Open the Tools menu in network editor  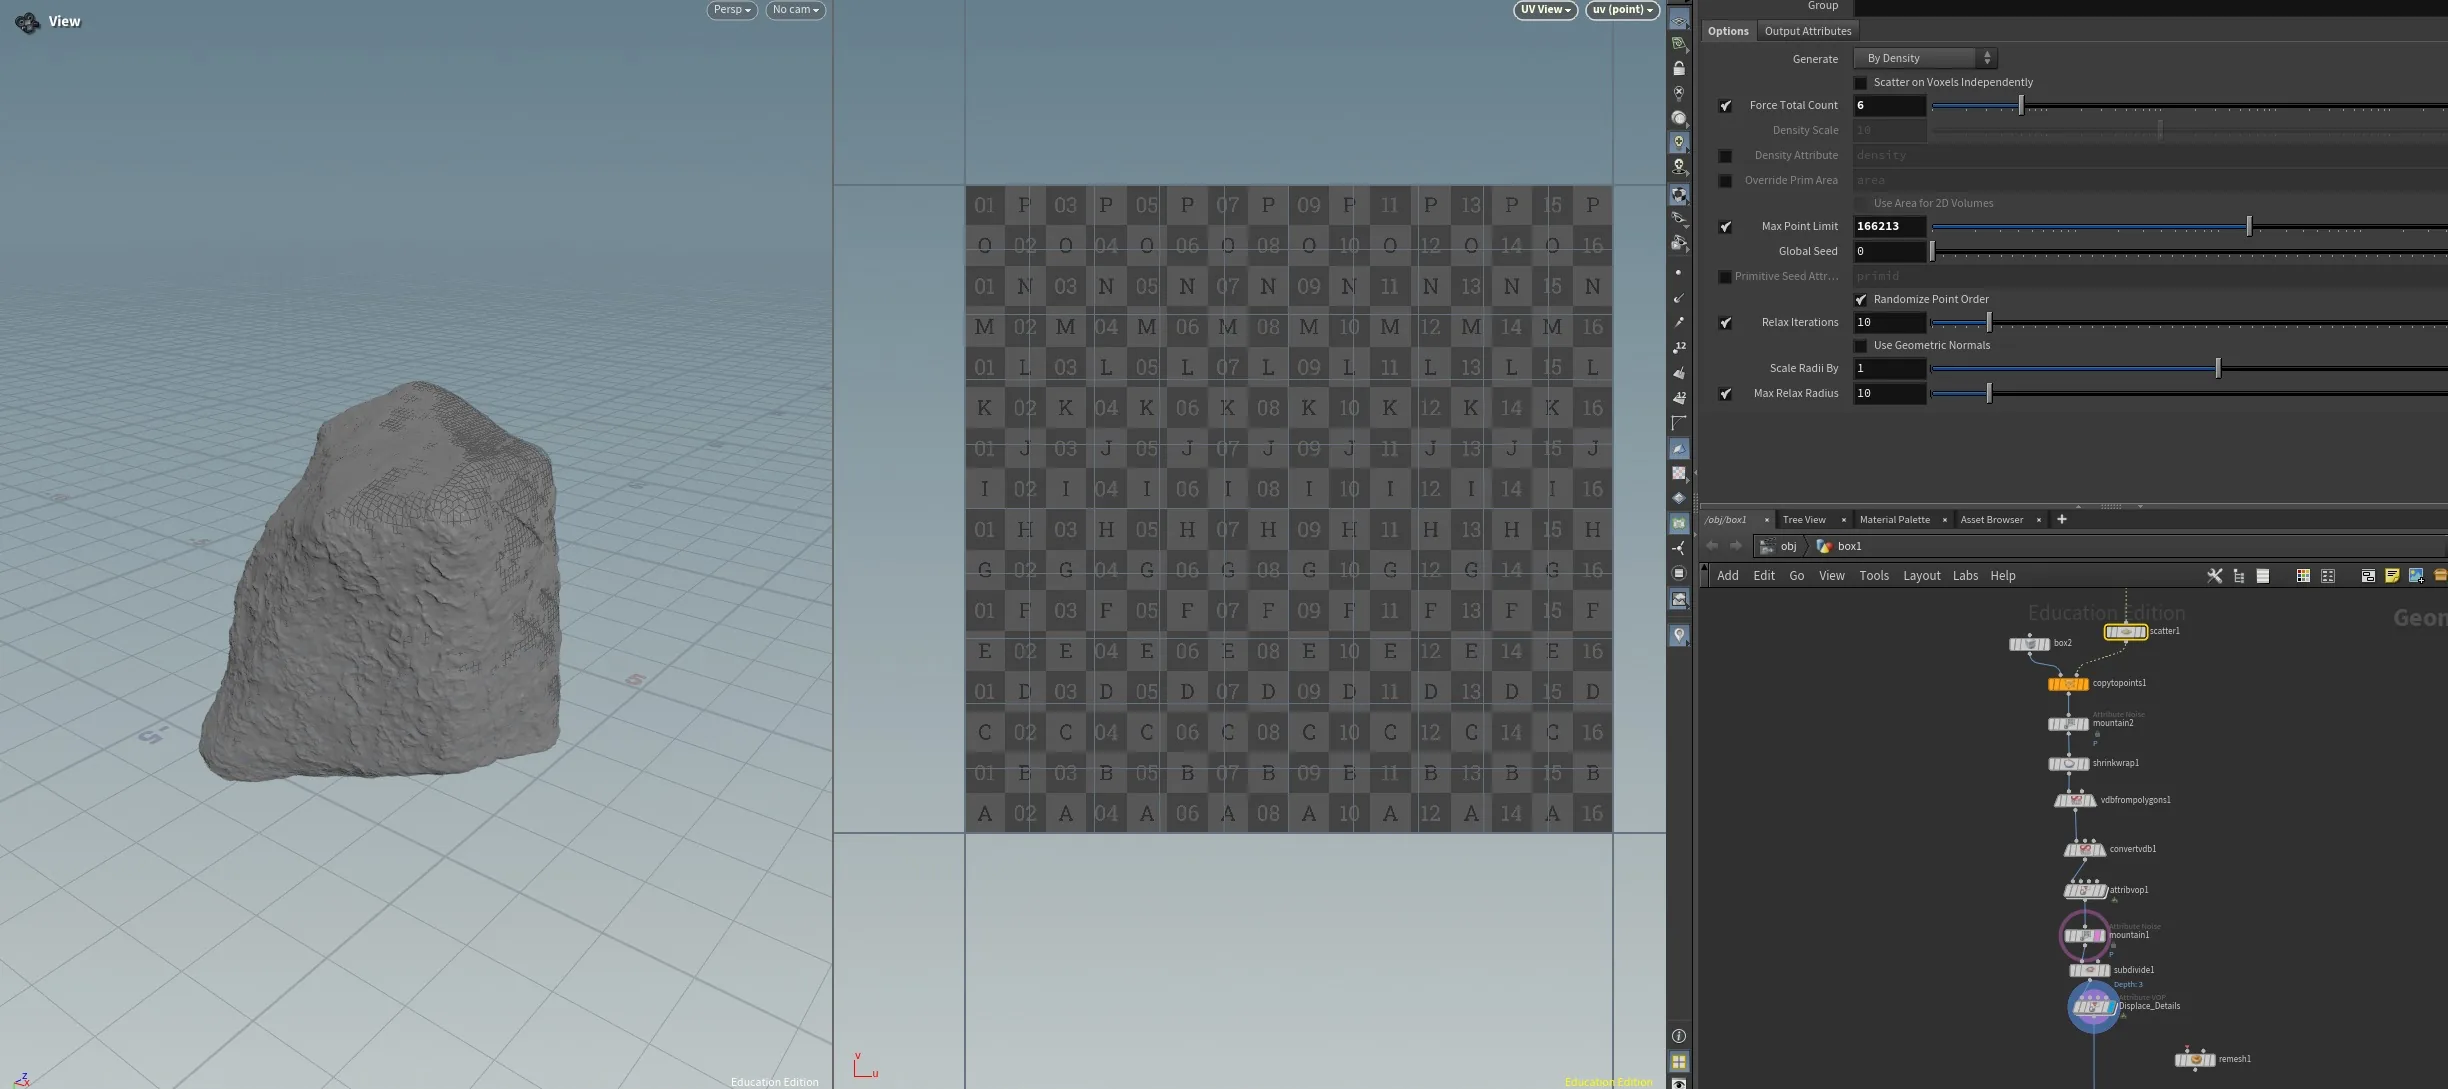click(1874, 576)
